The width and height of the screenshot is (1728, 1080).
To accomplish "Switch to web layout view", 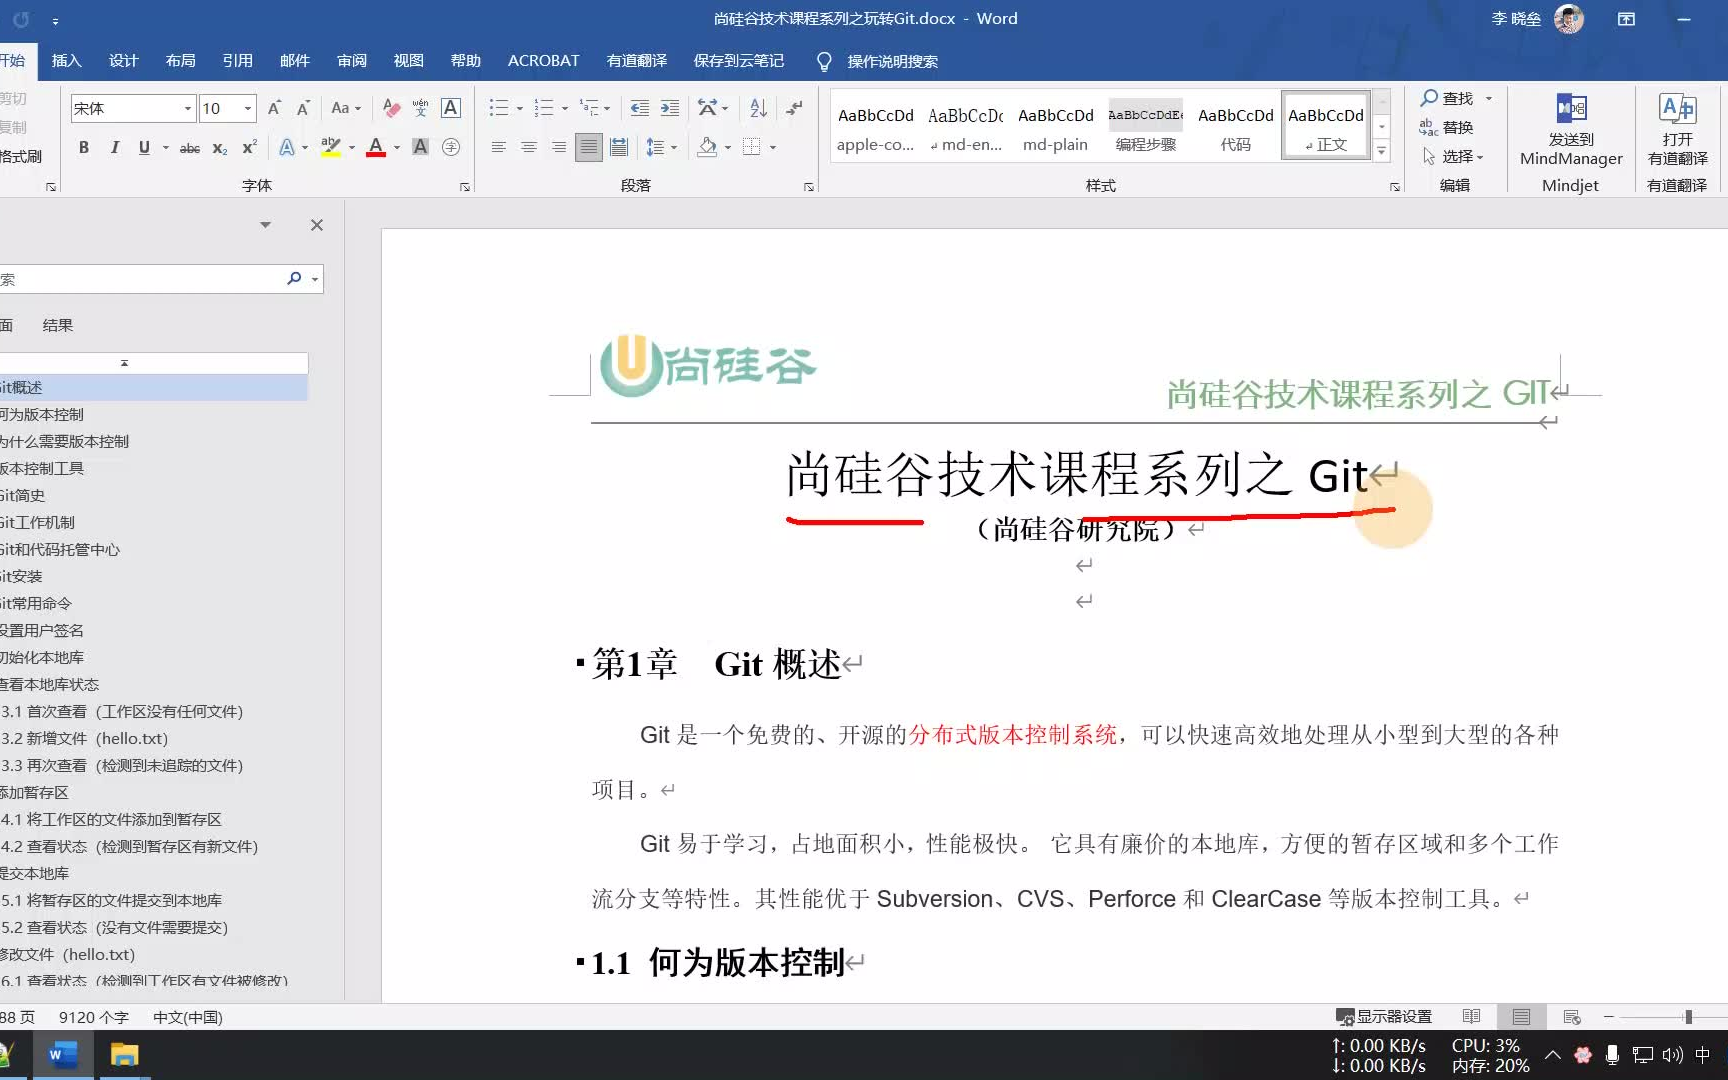I will point(1572,1016).
